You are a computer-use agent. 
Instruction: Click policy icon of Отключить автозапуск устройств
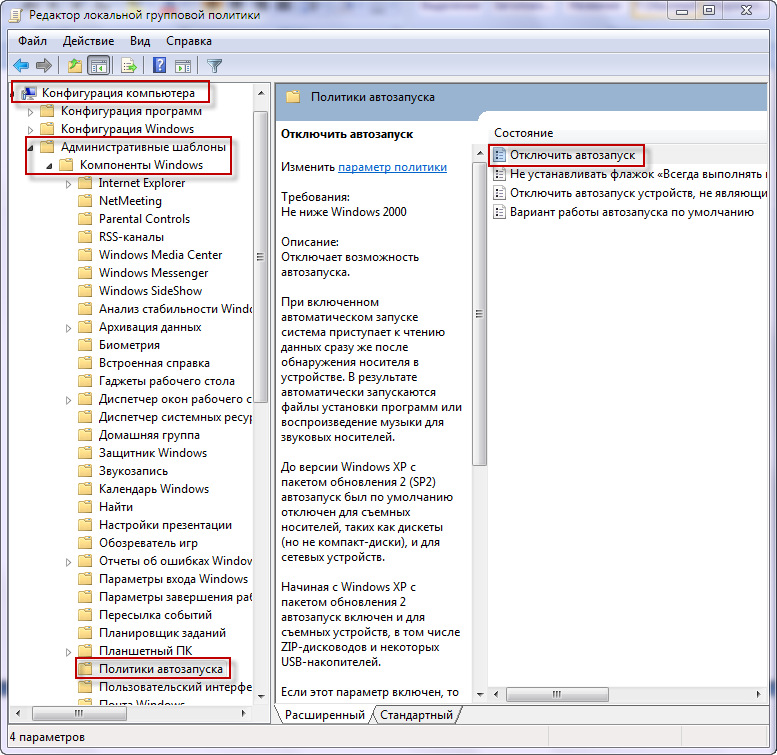click(x=499, y=193)
